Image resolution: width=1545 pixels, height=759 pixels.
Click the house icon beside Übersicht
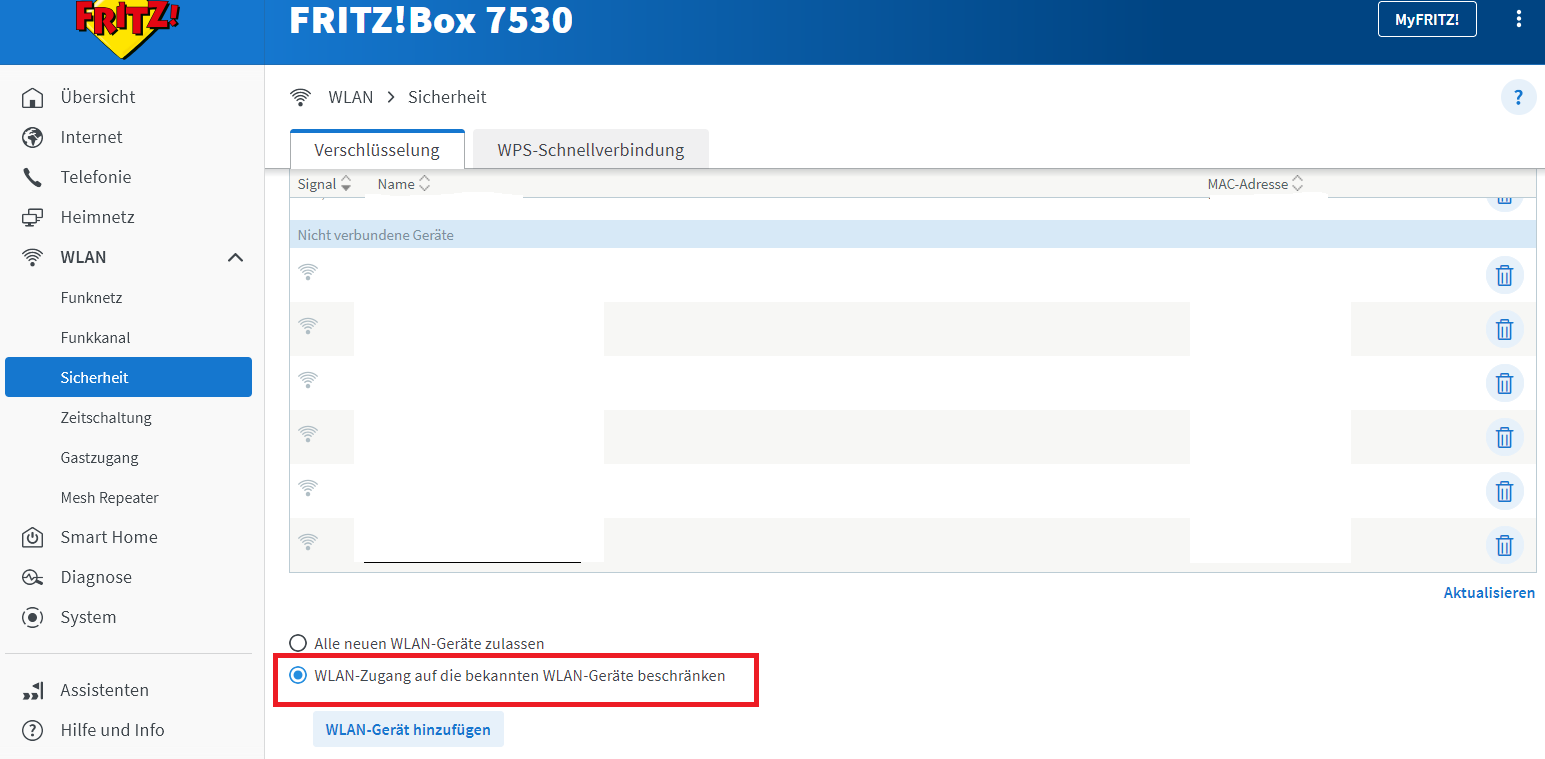[x=33, y=97]
